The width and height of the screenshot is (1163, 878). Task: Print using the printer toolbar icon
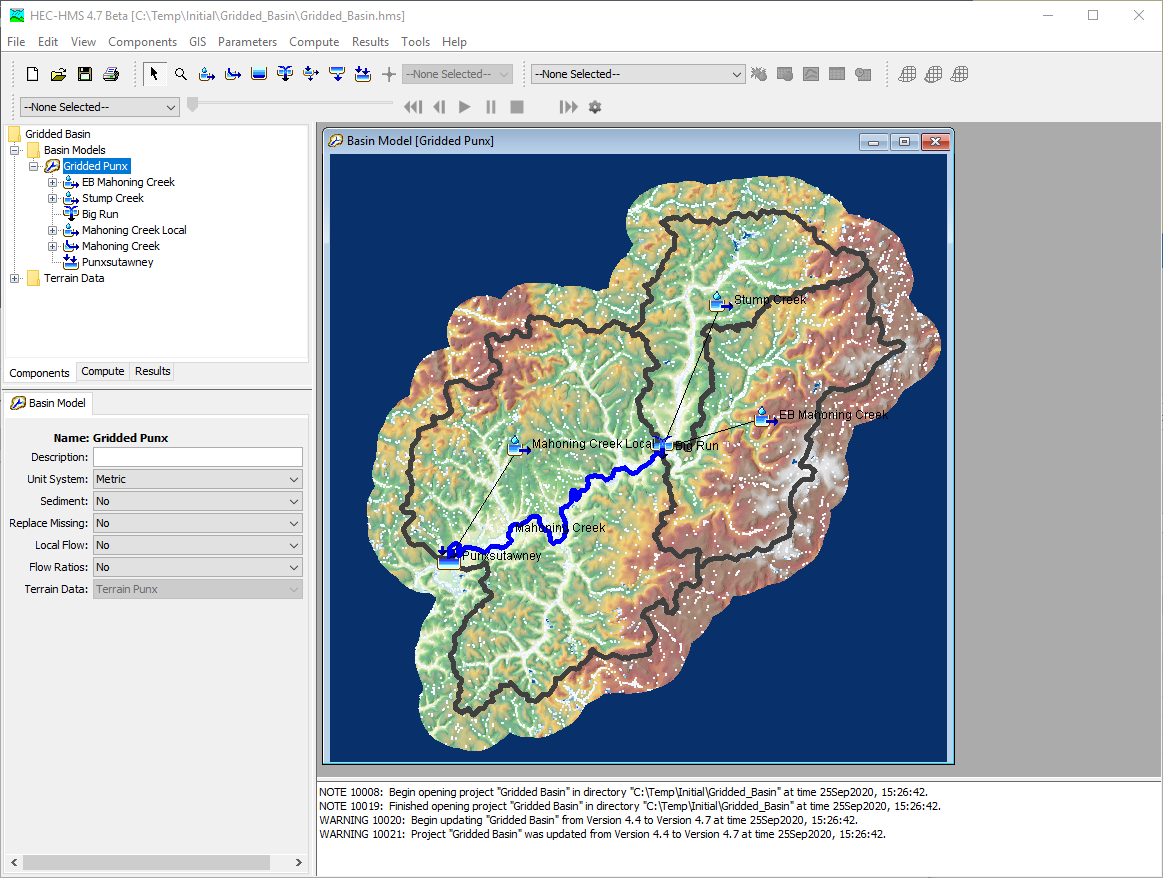click(x=111, y=74)
